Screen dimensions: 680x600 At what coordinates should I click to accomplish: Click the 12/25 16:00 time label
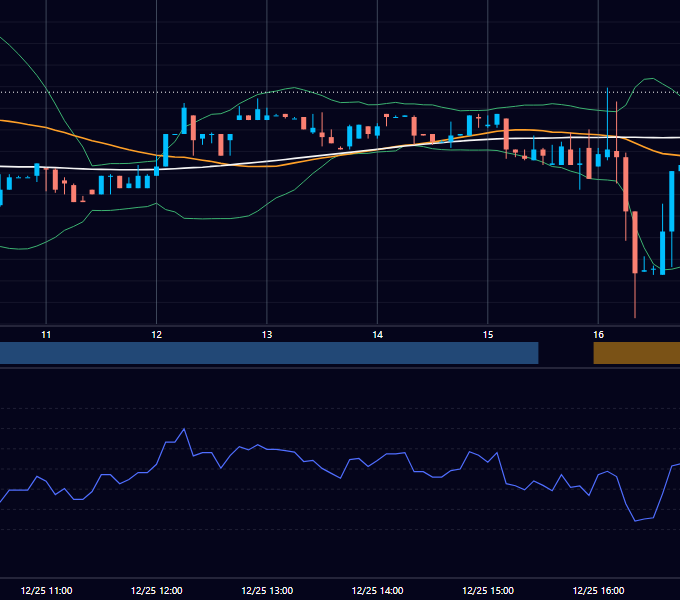[598, 590]
